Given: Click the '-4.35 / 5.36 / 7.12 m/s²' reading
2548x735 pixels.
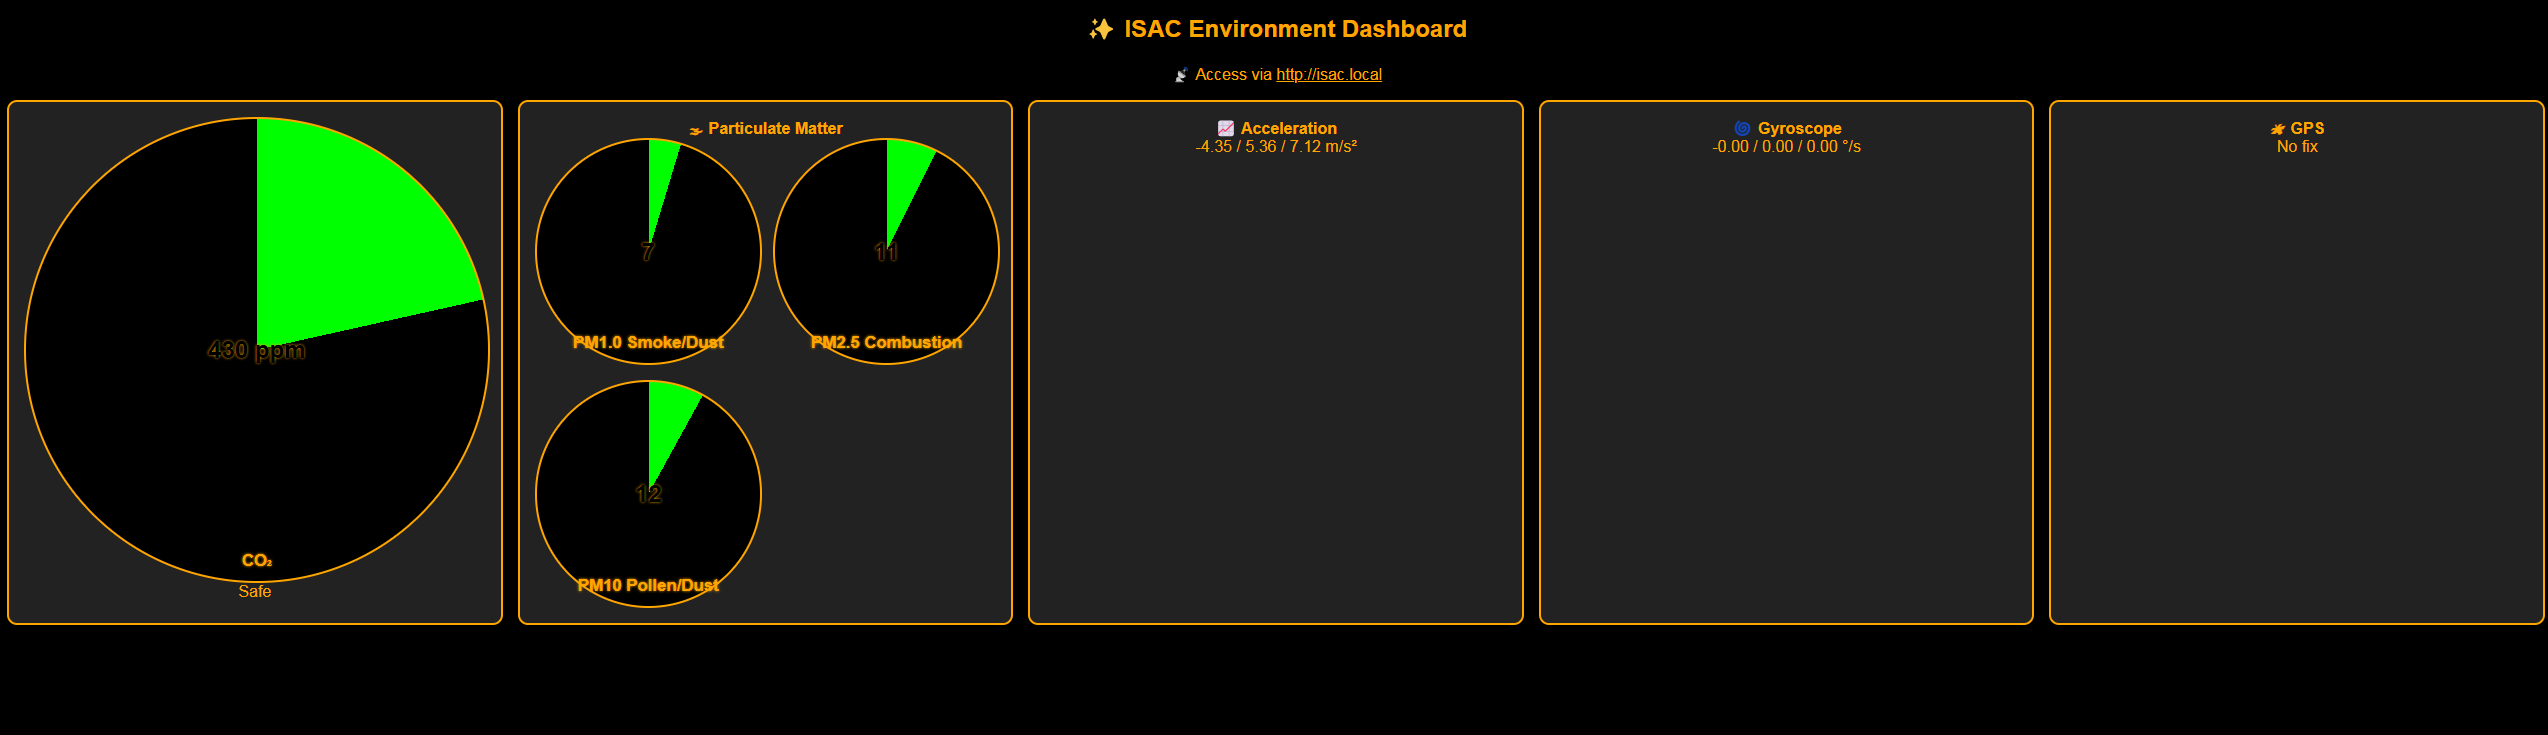Looking at the screenshot, I should pos(1276,147).
